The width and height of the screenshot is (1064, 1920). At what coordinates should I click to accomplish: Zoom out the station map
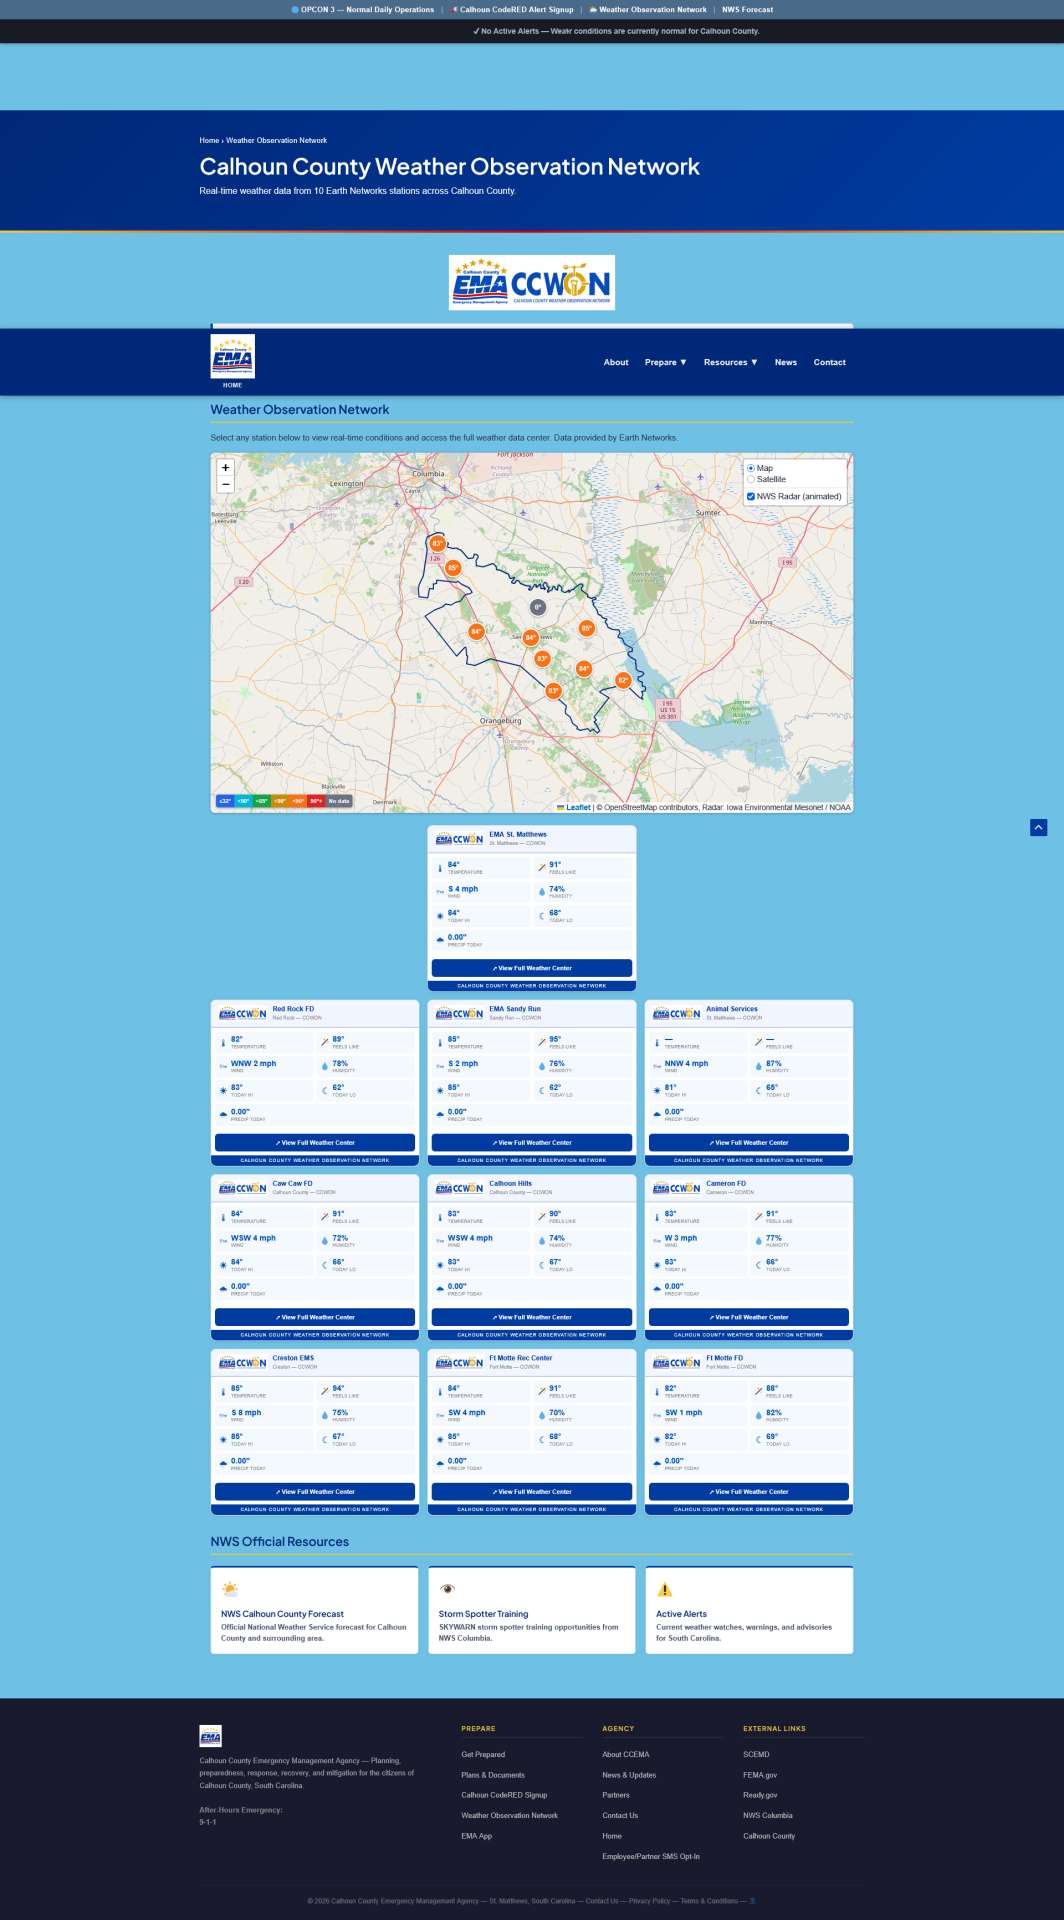click(226, 484)
